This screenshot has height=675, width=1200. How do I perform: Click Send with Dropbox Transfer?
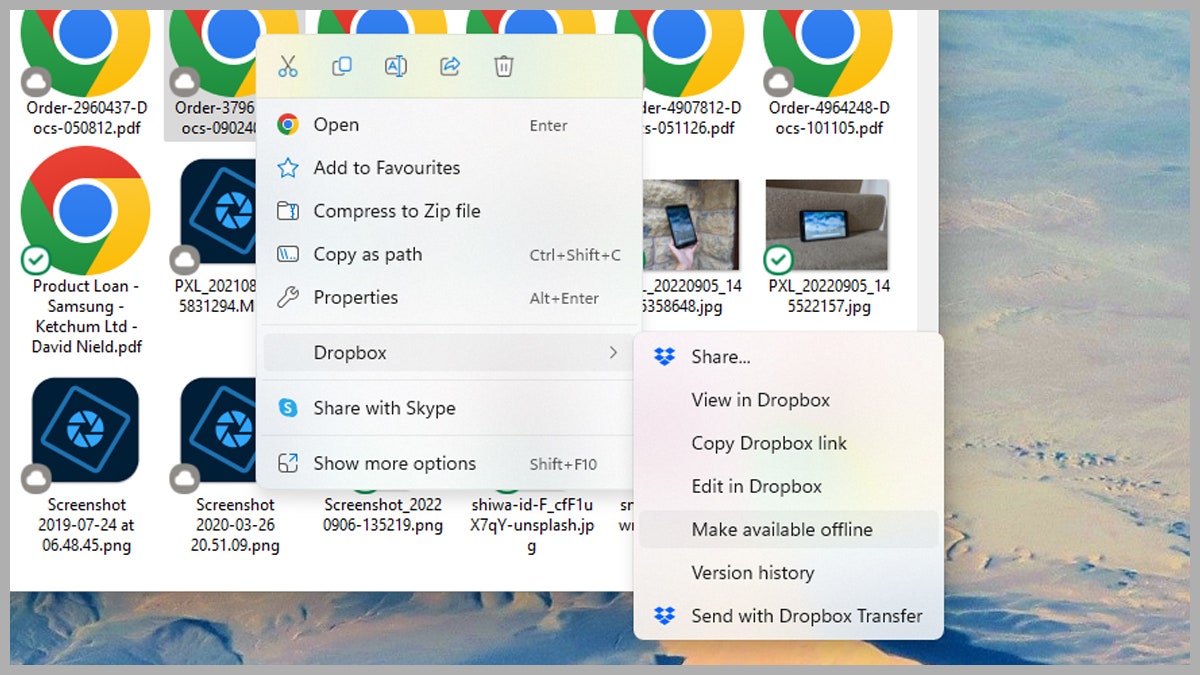(806, 616)
